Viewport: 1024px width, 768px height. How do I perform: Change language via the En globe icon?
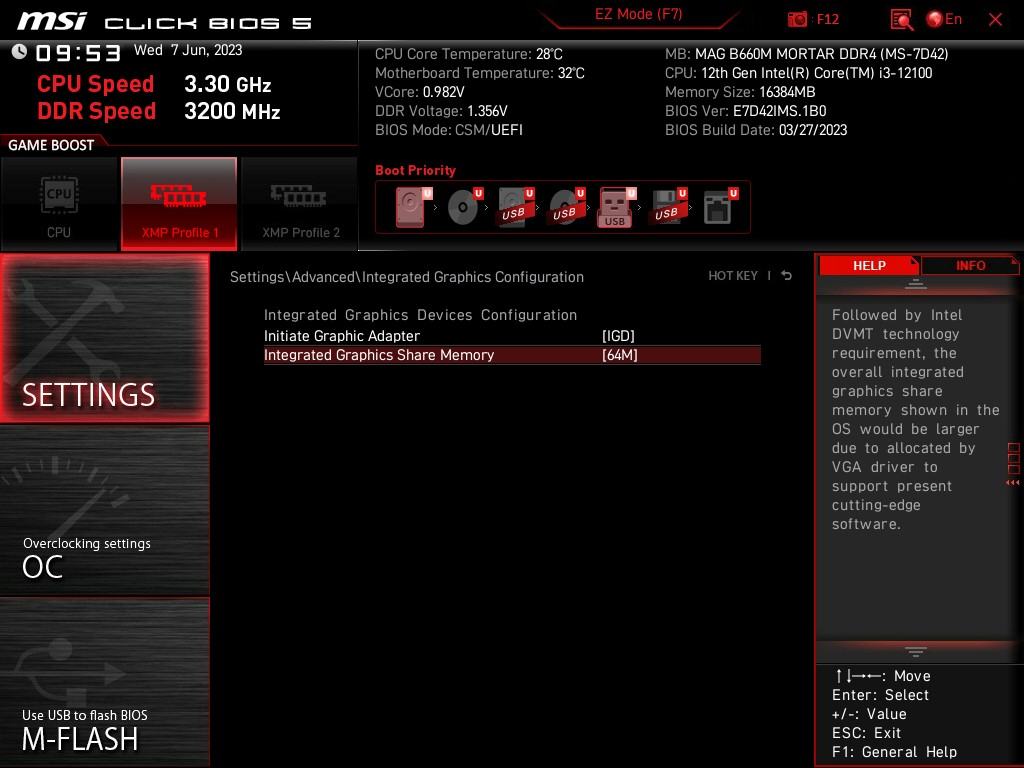[x=944, y=19]
